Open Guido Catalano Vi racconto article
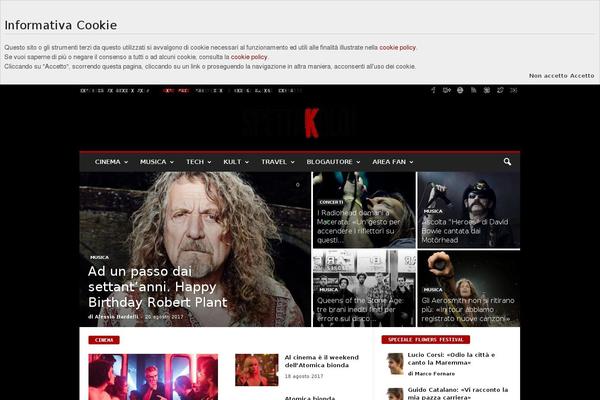Screen dimensions: 600x400 [x=458, y=393]
